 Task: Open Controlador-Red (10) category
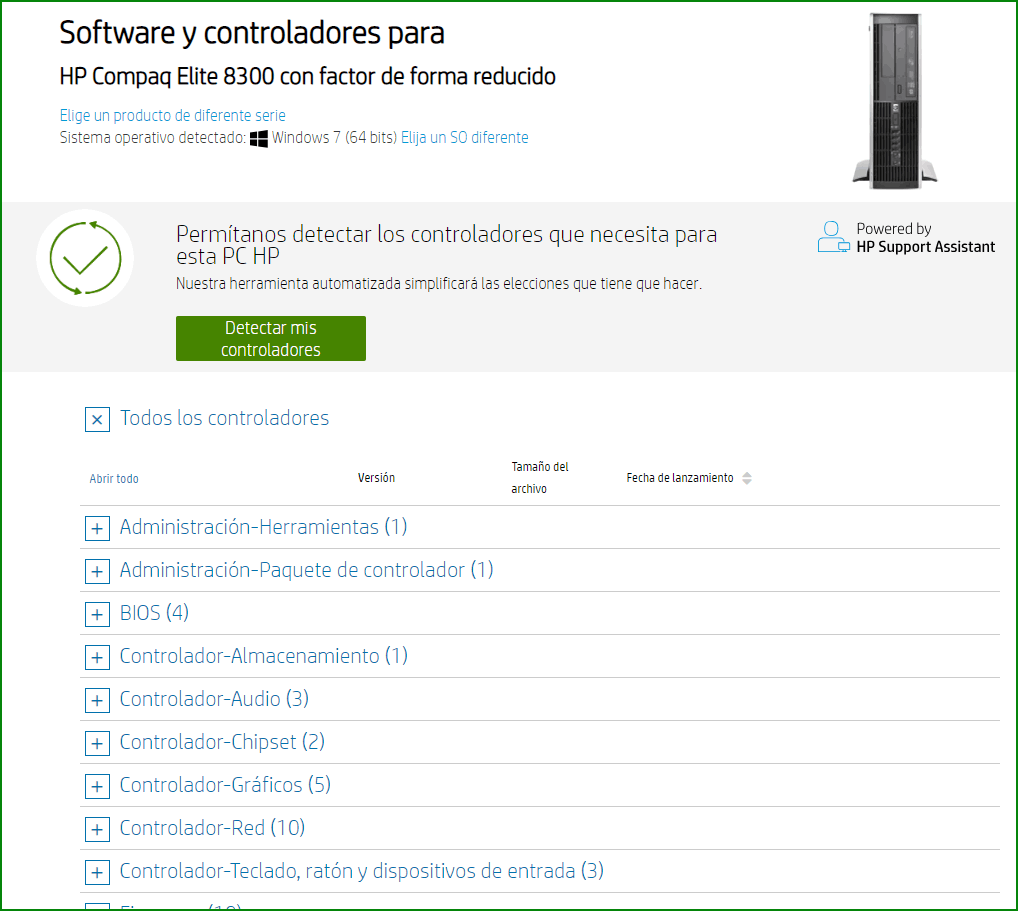(x=212, y=828)
